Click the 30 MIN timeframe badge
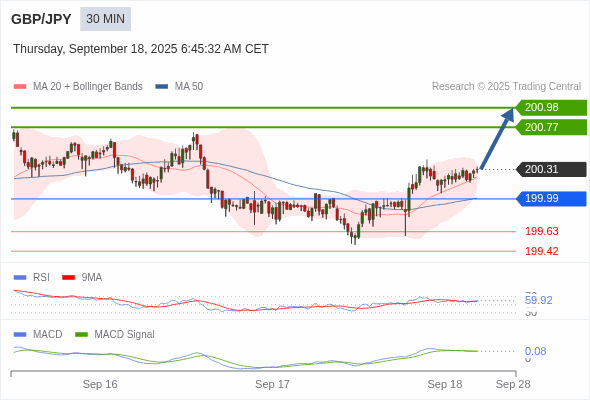This screenshot has width=590, height=400. pos(105,19)
